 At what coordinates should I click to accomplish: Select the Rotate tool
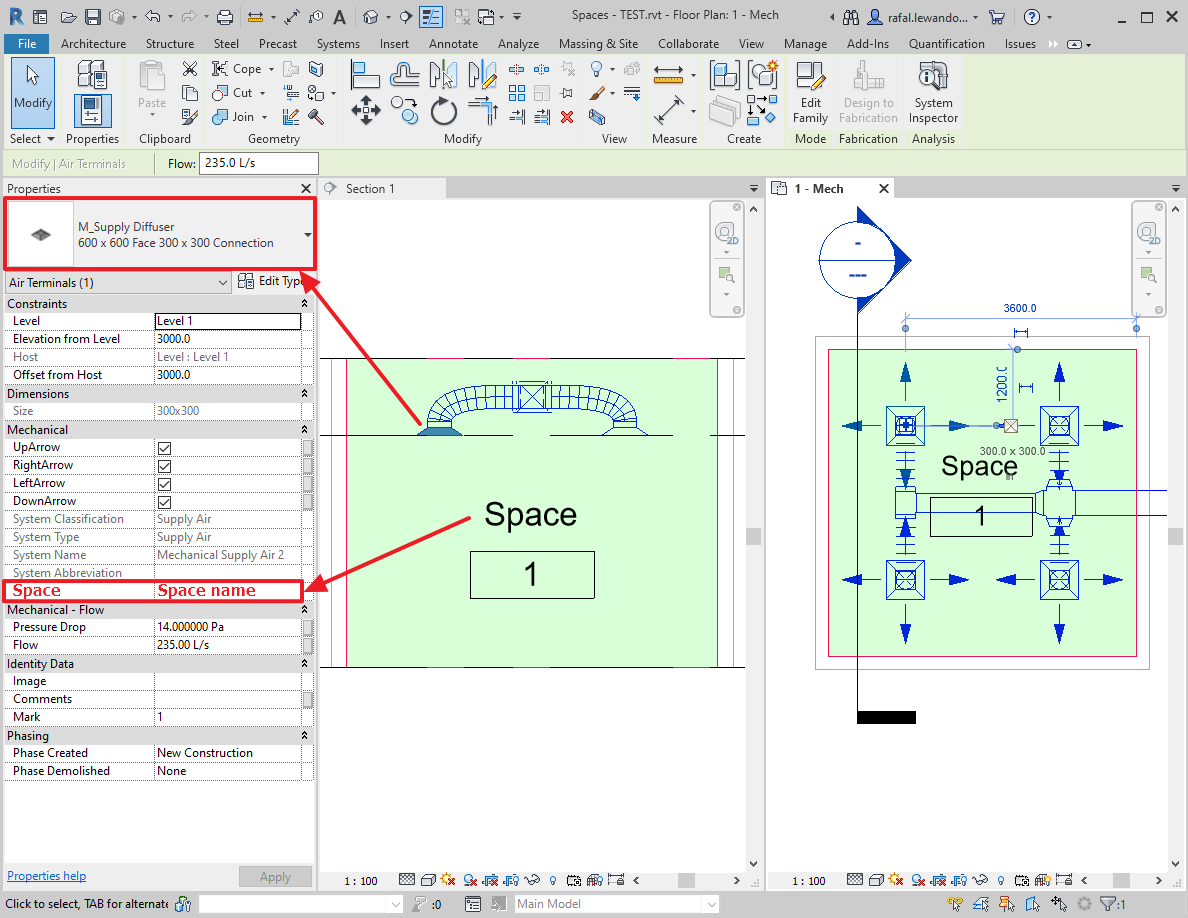point(443,112)
